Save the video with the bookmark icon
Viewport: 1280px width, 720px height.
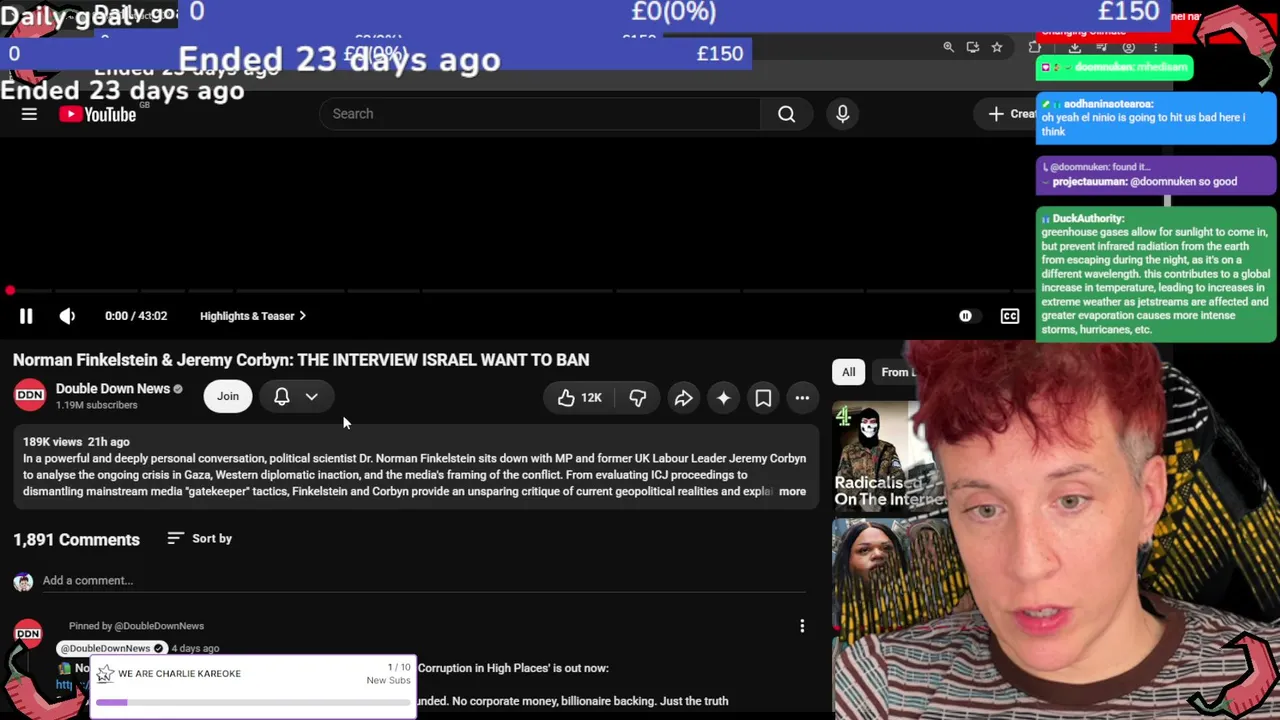(763, 398)
